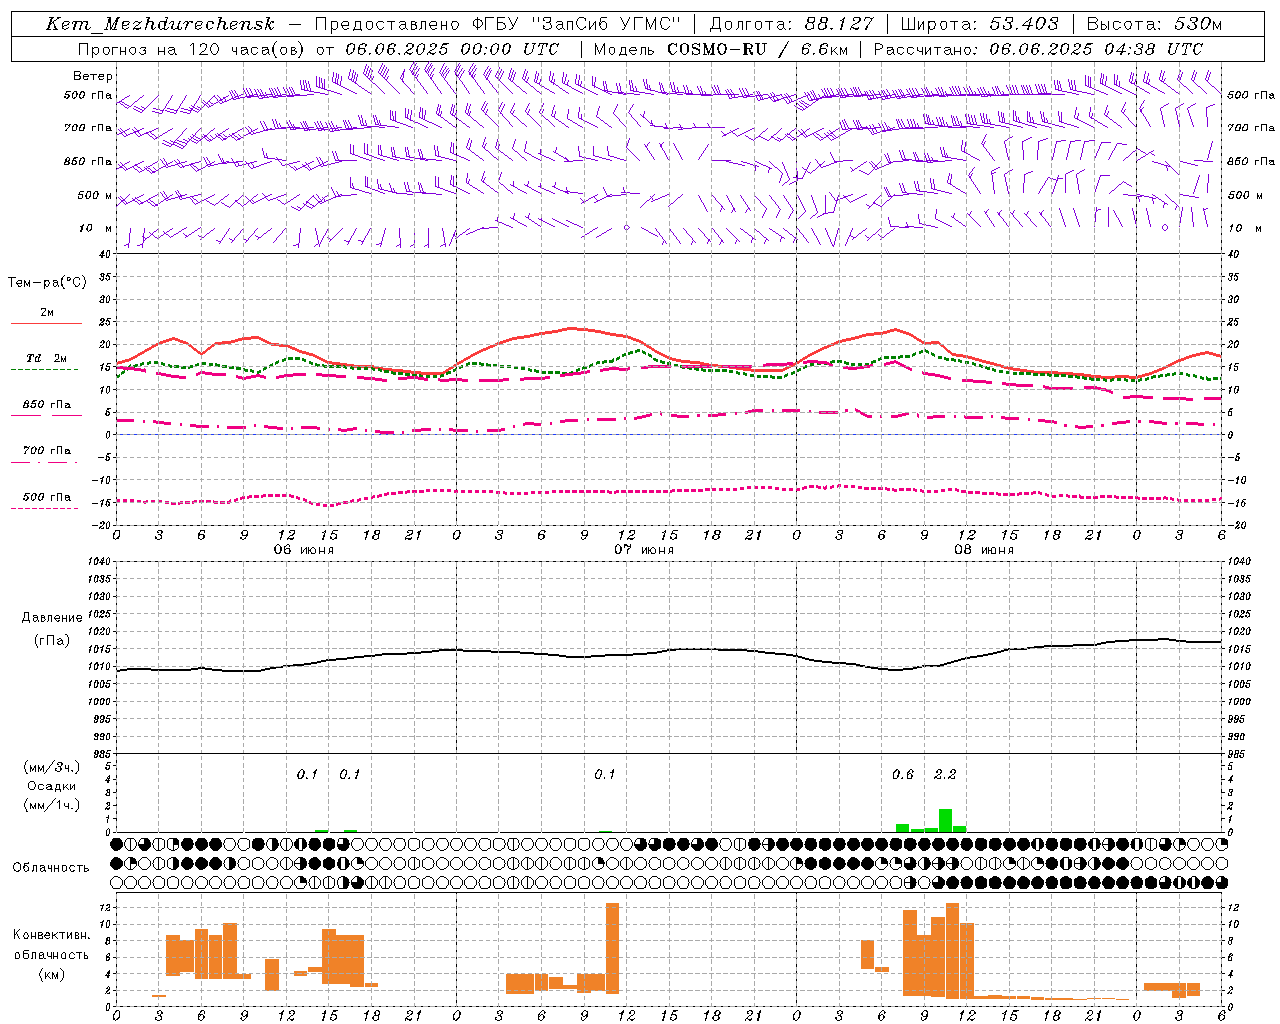Click the 1040 value atop the pressure axis

(97, 562)
